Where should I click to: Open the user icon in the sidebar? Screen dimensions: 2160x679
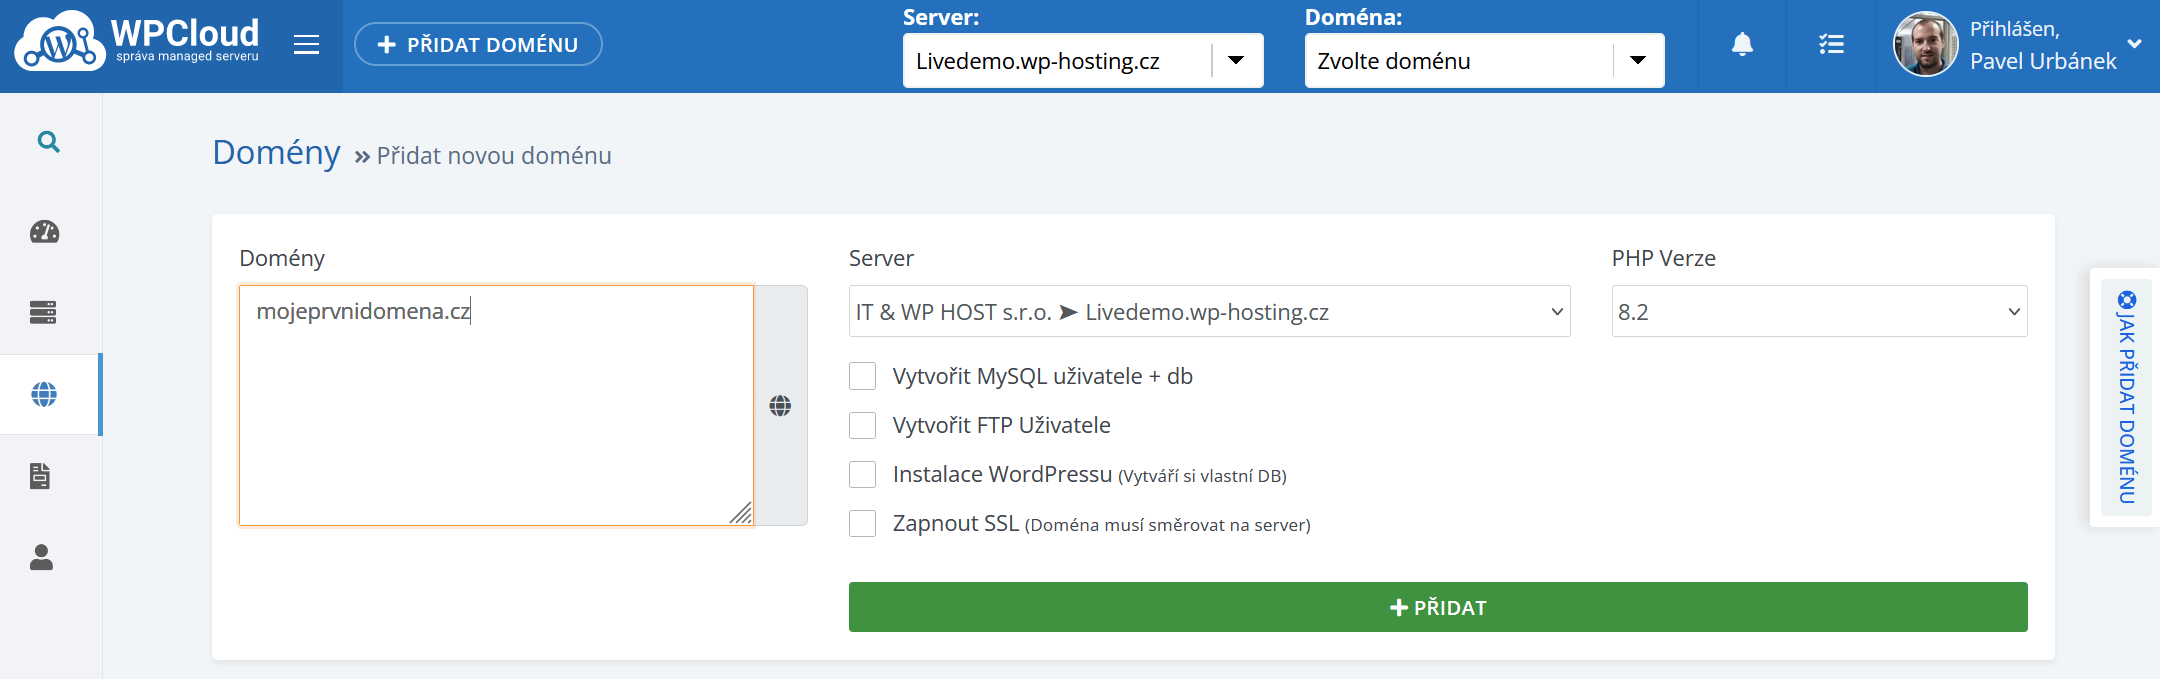tap(41, 557)
